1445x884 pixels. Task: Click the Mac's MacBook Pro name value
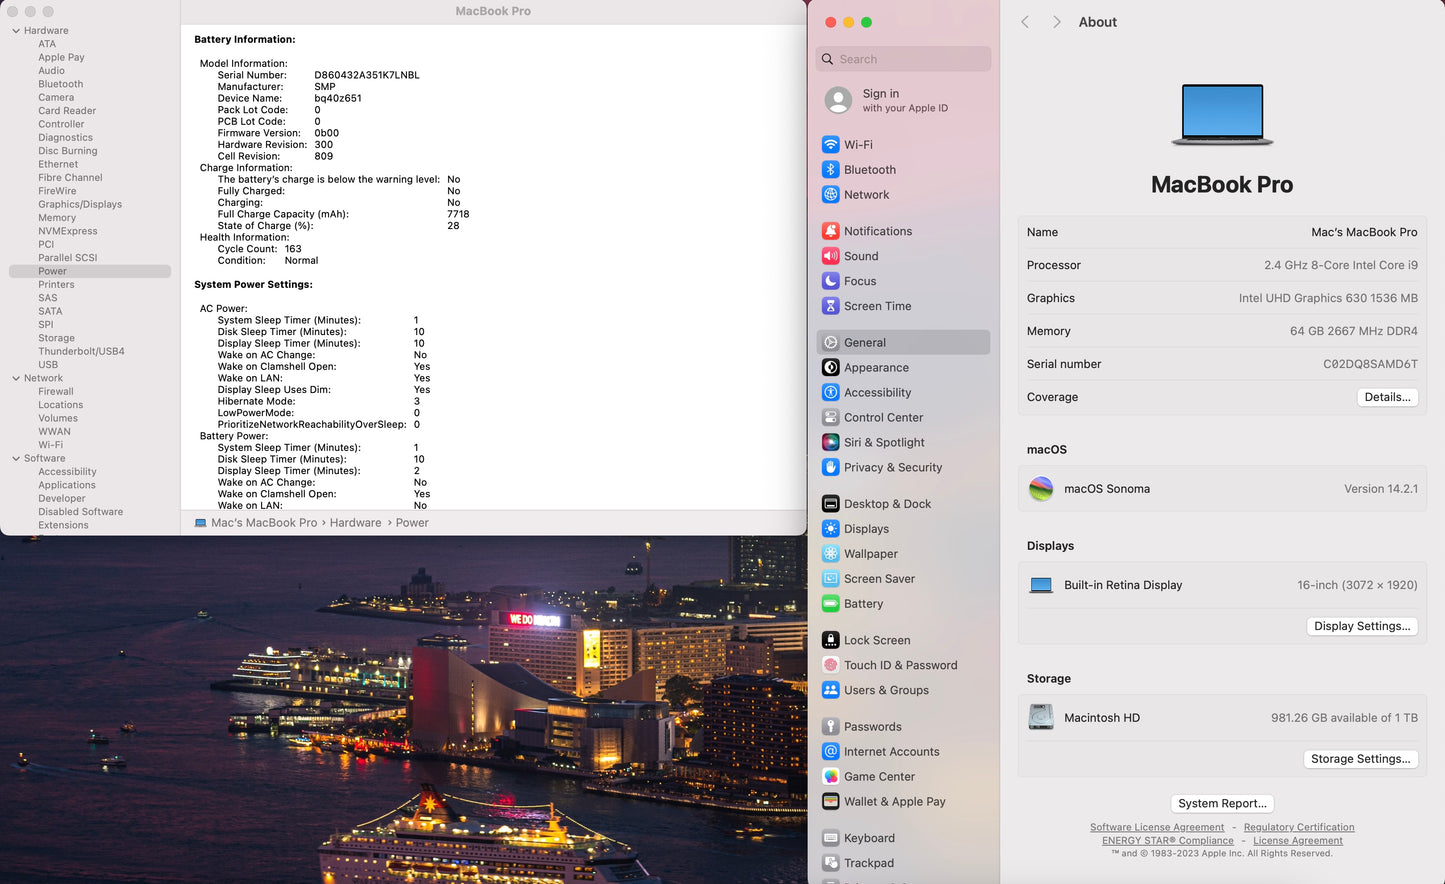pyautogui.click(x=1364, y=232)
